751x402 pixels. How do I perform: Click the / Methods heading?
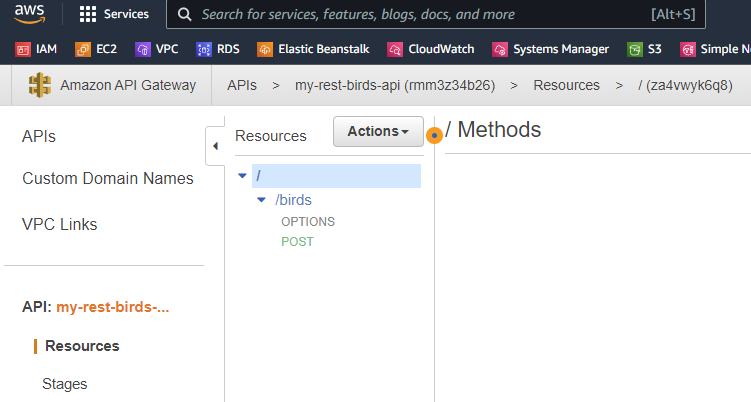pyautogui.click(x=493, y=130)
